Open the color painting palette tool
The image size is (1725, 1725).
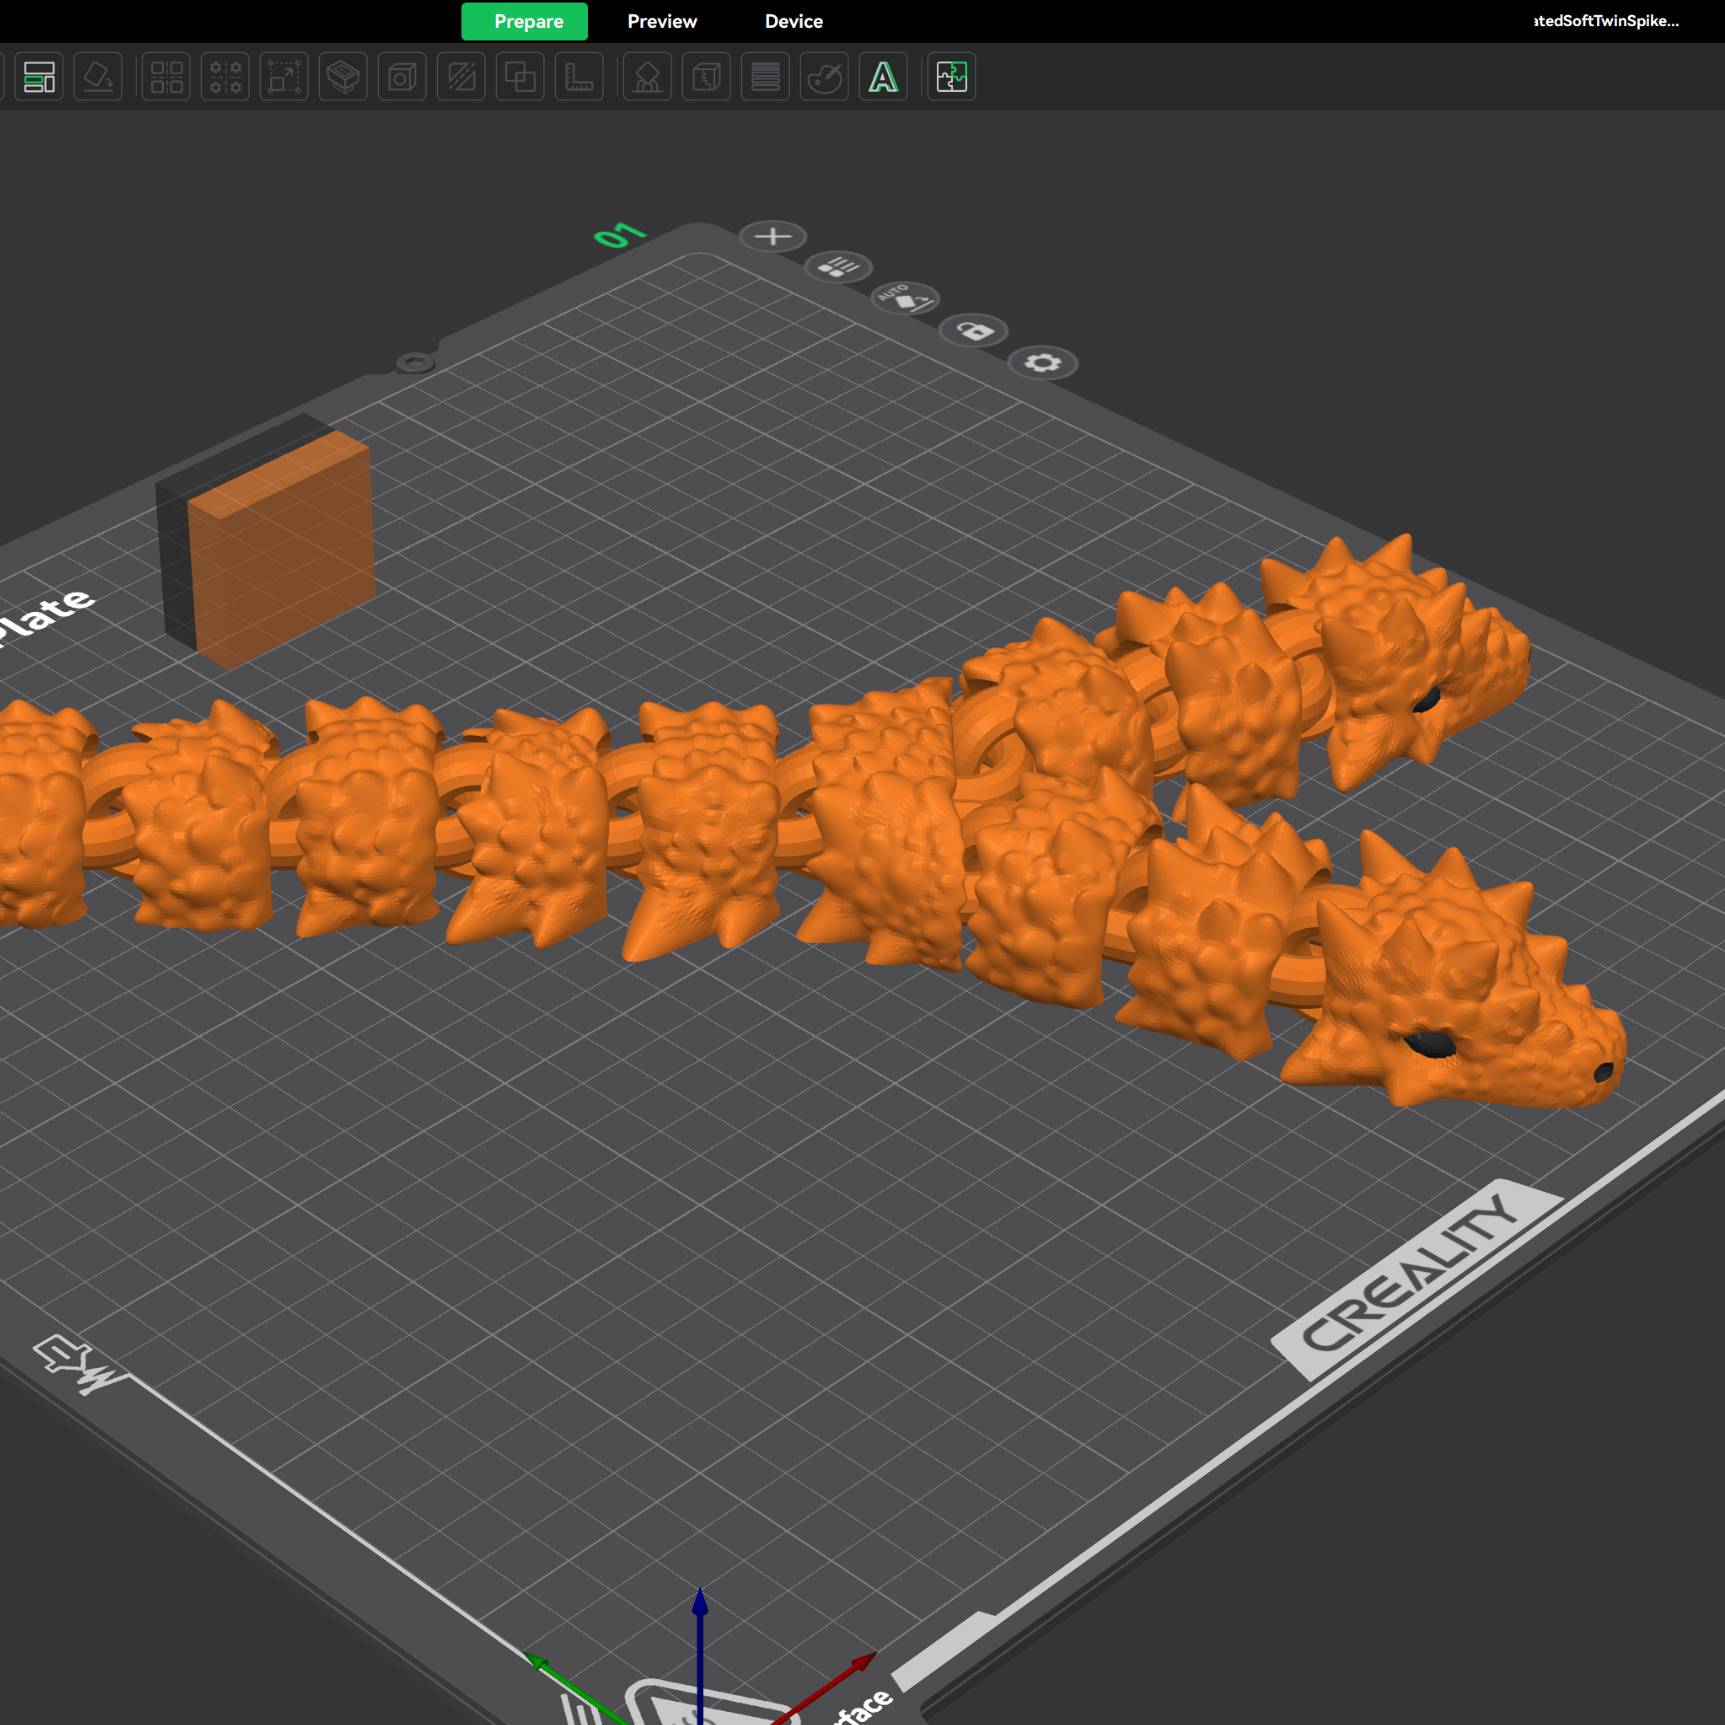(823, 78)
